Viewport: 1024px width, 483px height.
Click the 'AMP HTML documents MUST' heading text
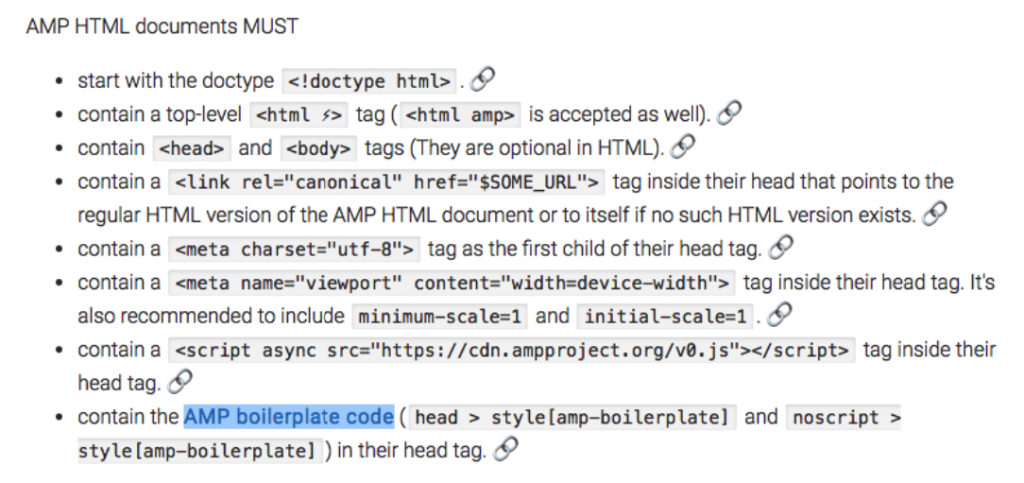[162, 26]
